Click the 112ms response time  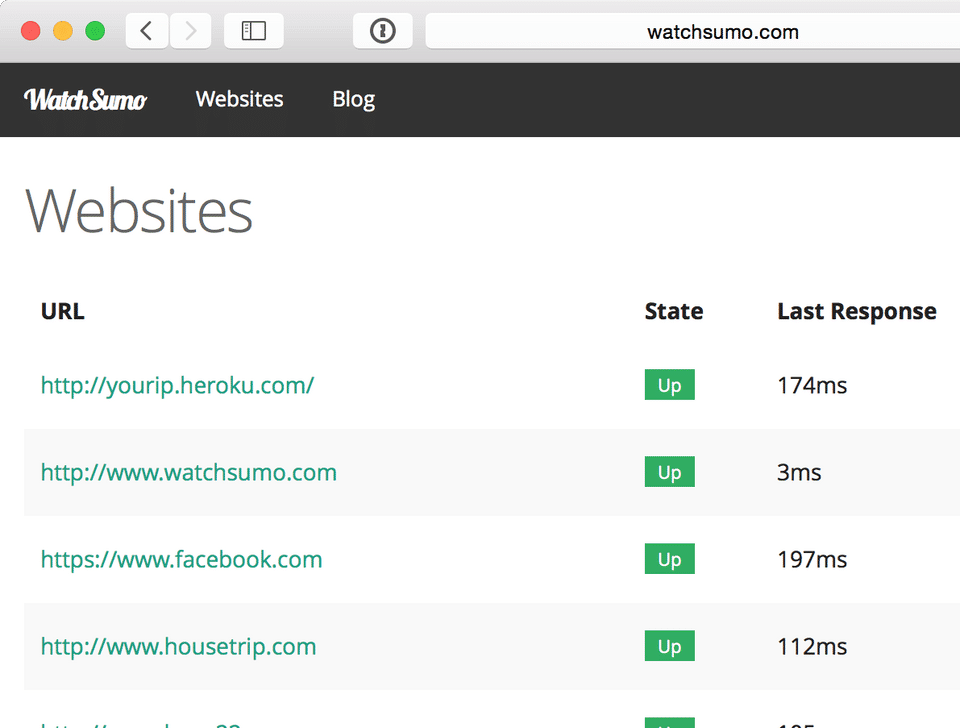click(812, 647)
